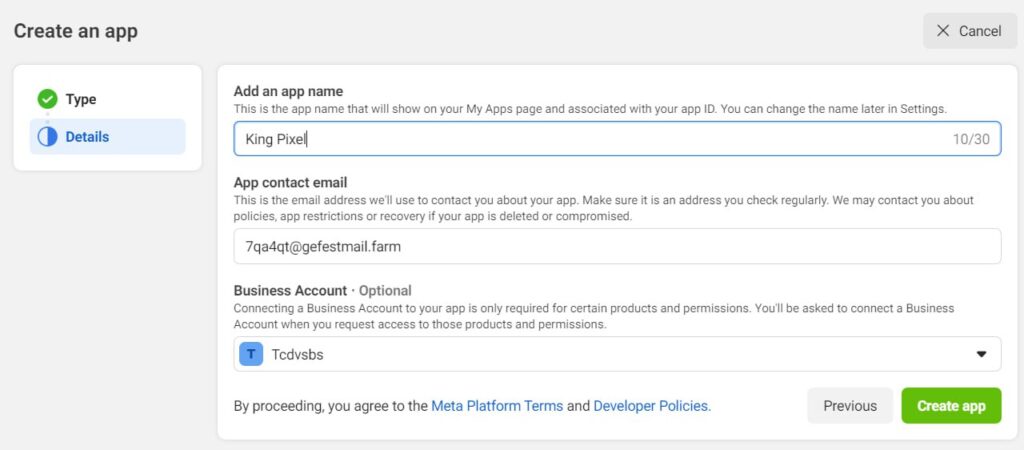Click the Business Account Optional label
Viewport: 1024px width, 450px height.
click(x=323, y=291)
